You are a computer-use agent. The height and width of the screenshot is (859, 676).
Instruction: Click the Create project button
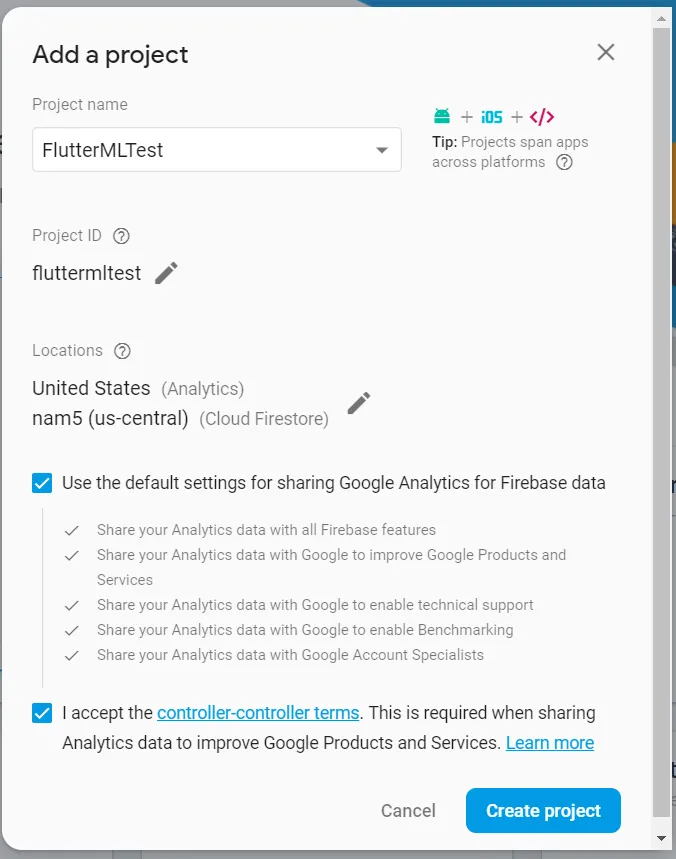tap(543, 810)
